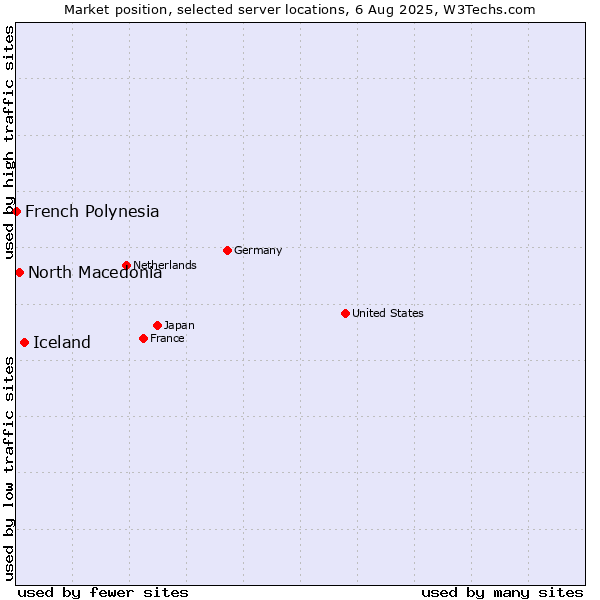Click the "used by fewer sites" axis label
Viewport: 600px width, 600px height.
103,593
